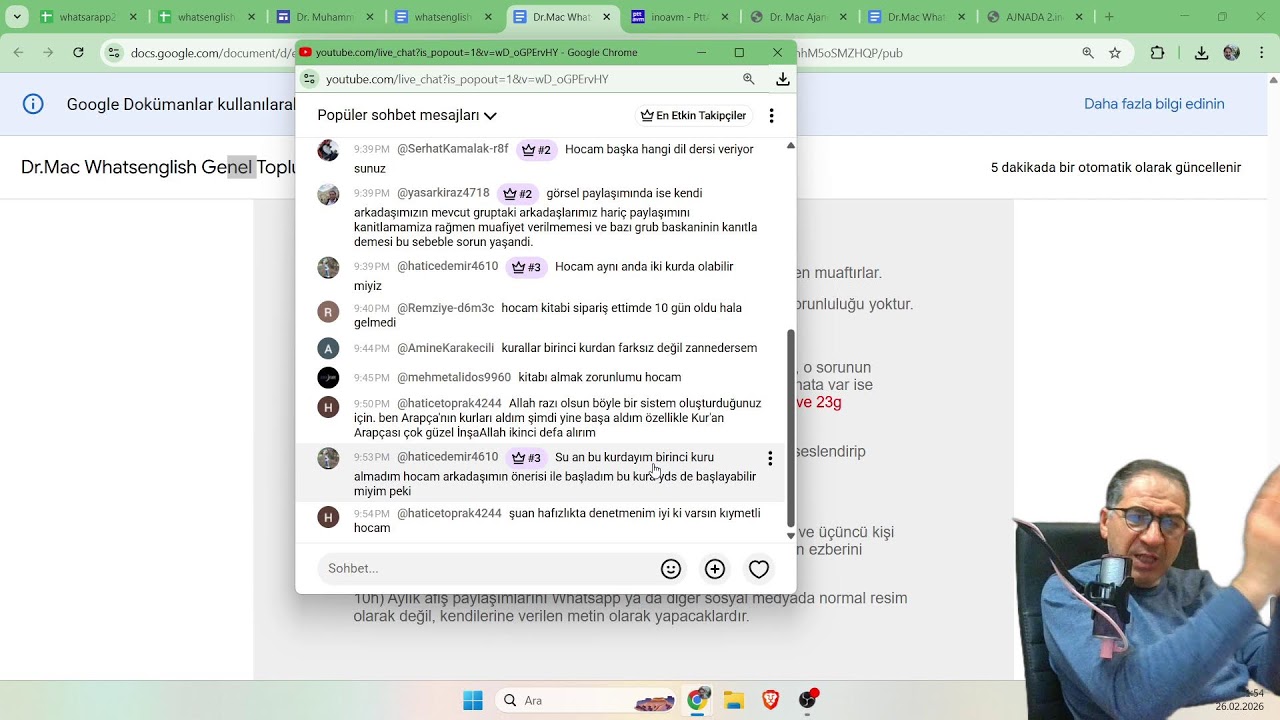Open File Explorer from taskbar

point(734,700)
